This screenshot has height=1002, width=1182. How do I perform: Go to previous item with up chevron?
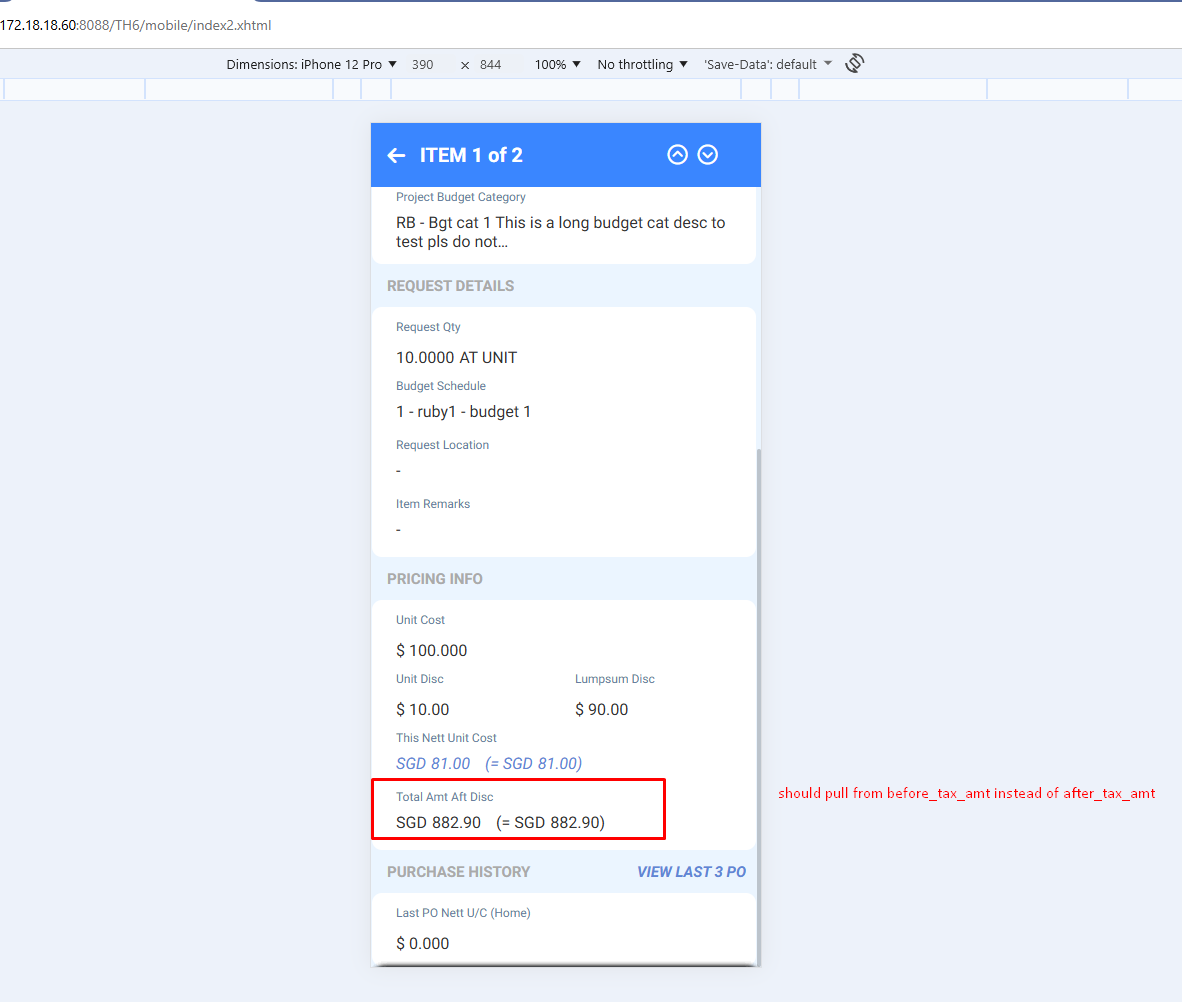coord(678,155)
